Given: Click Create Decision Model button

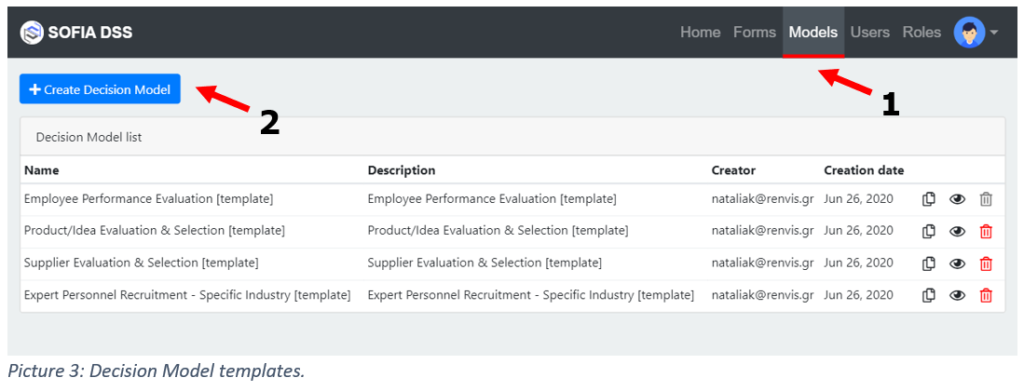Looking at the screenshot, I should click(100, 89).
